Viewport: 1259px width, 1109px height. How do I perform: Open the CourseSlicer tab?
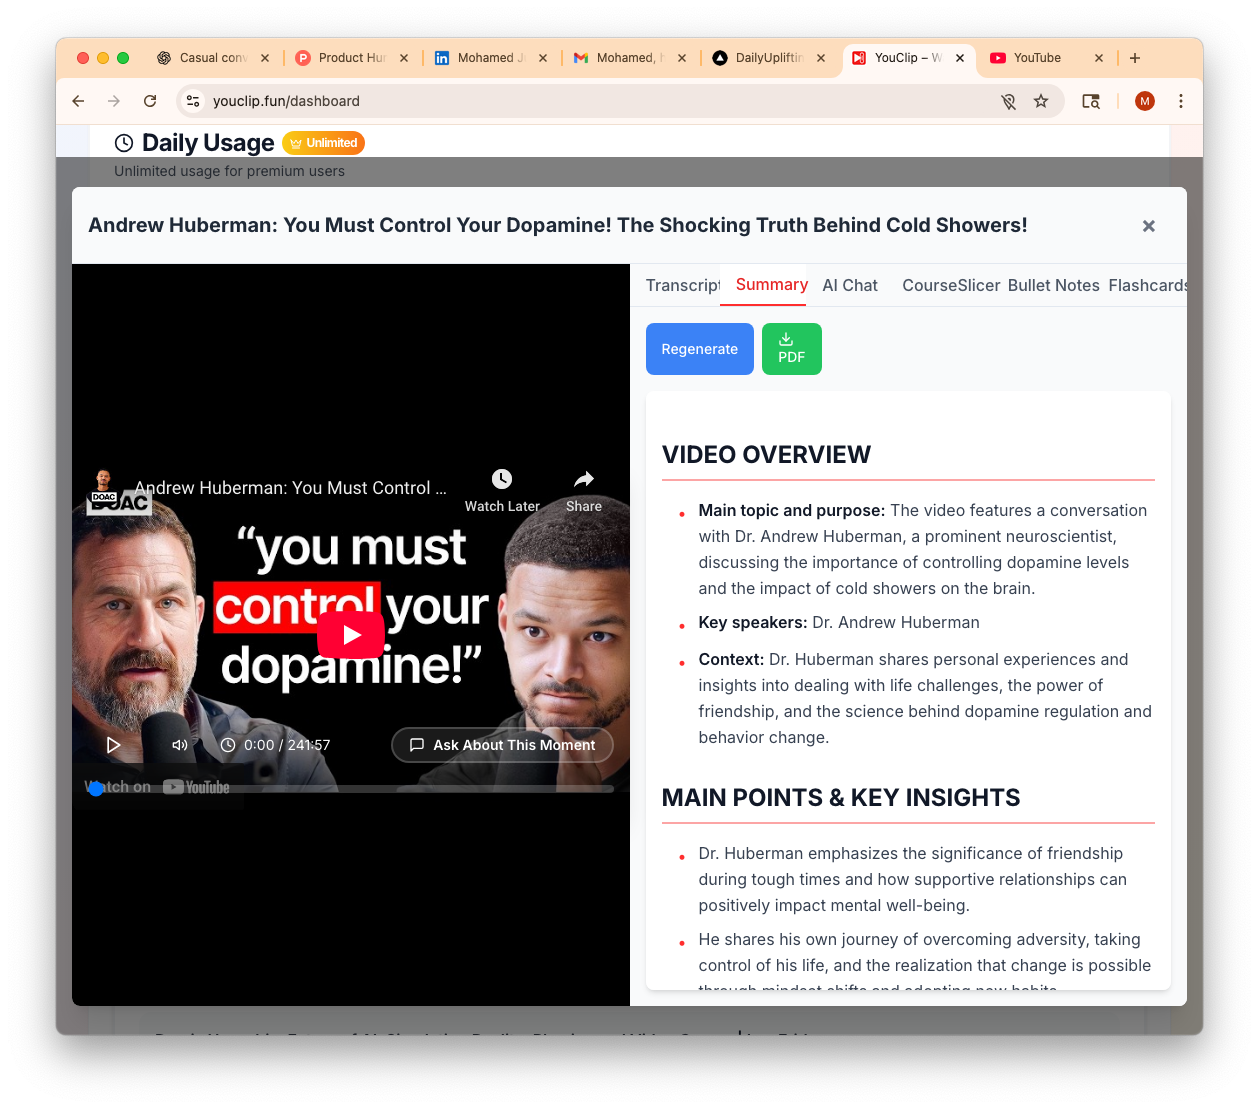pyautogui.click(x=951, y=285)
